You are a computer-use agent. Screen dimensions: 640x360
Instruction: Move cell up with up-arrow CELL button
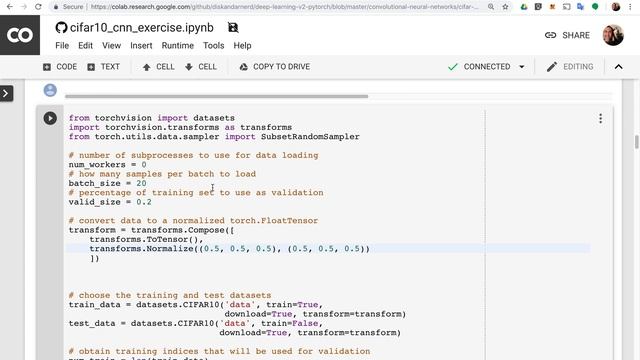(x=158, y=67)
